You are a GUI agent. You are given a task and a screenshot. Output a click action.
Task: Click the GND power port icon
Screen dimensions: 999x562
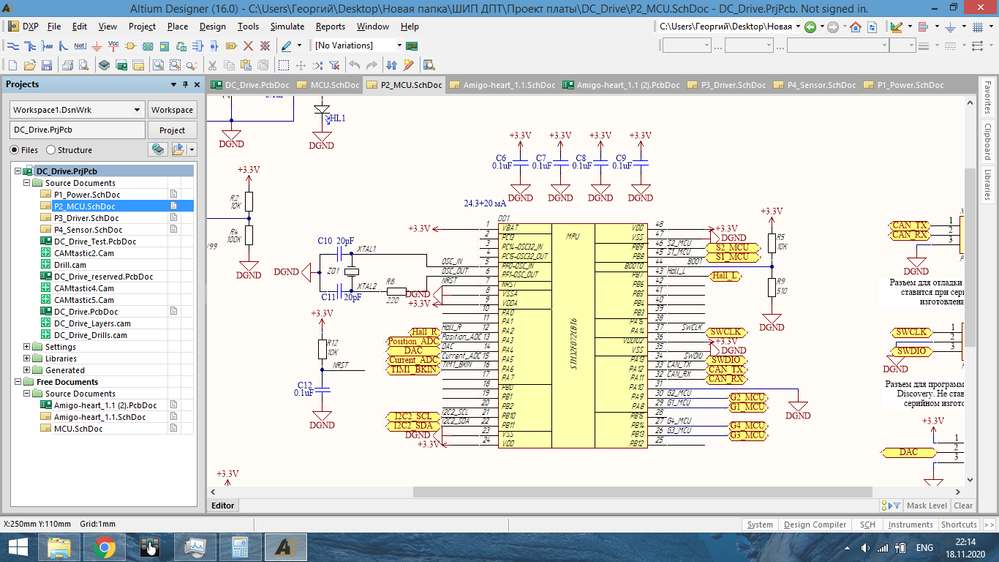pos(96,46)
